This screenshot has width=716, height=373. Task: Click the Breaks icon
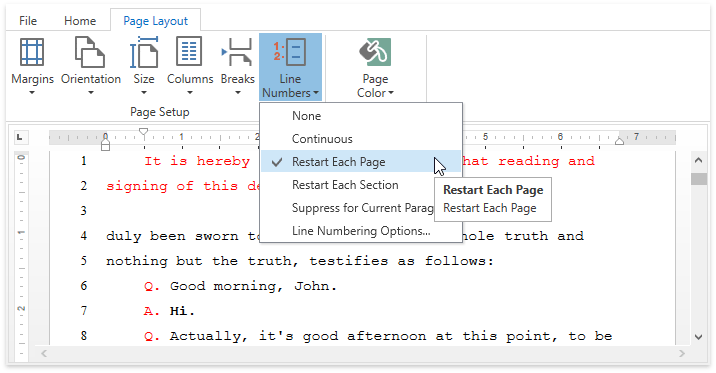[x=237, y=52]
